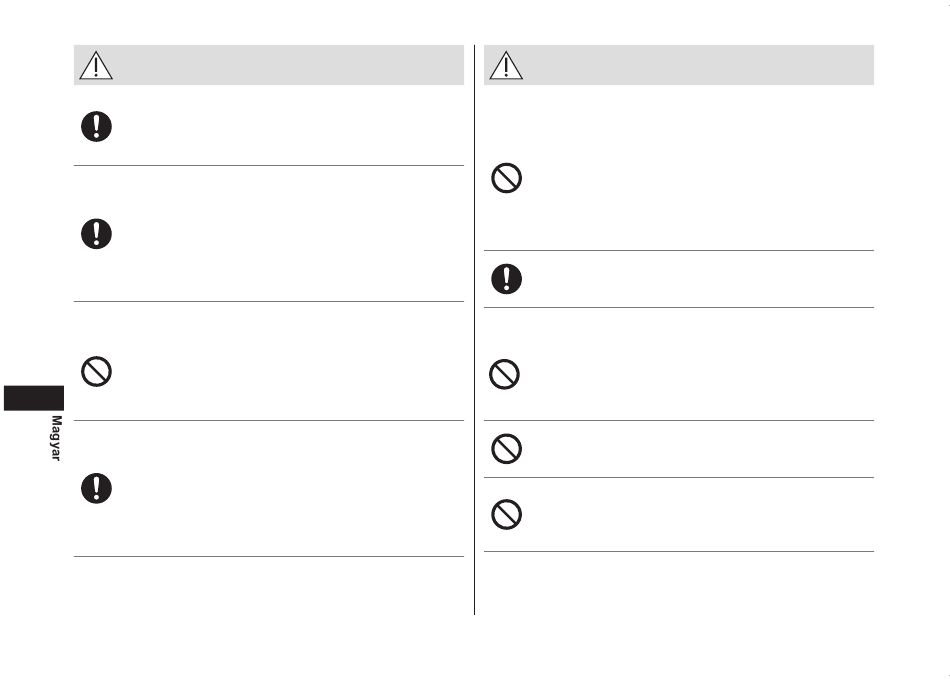Click the second exclamation icon in the left column
Image resolution: width=950 pixels, height=680 pixels.
pos(96,234)
